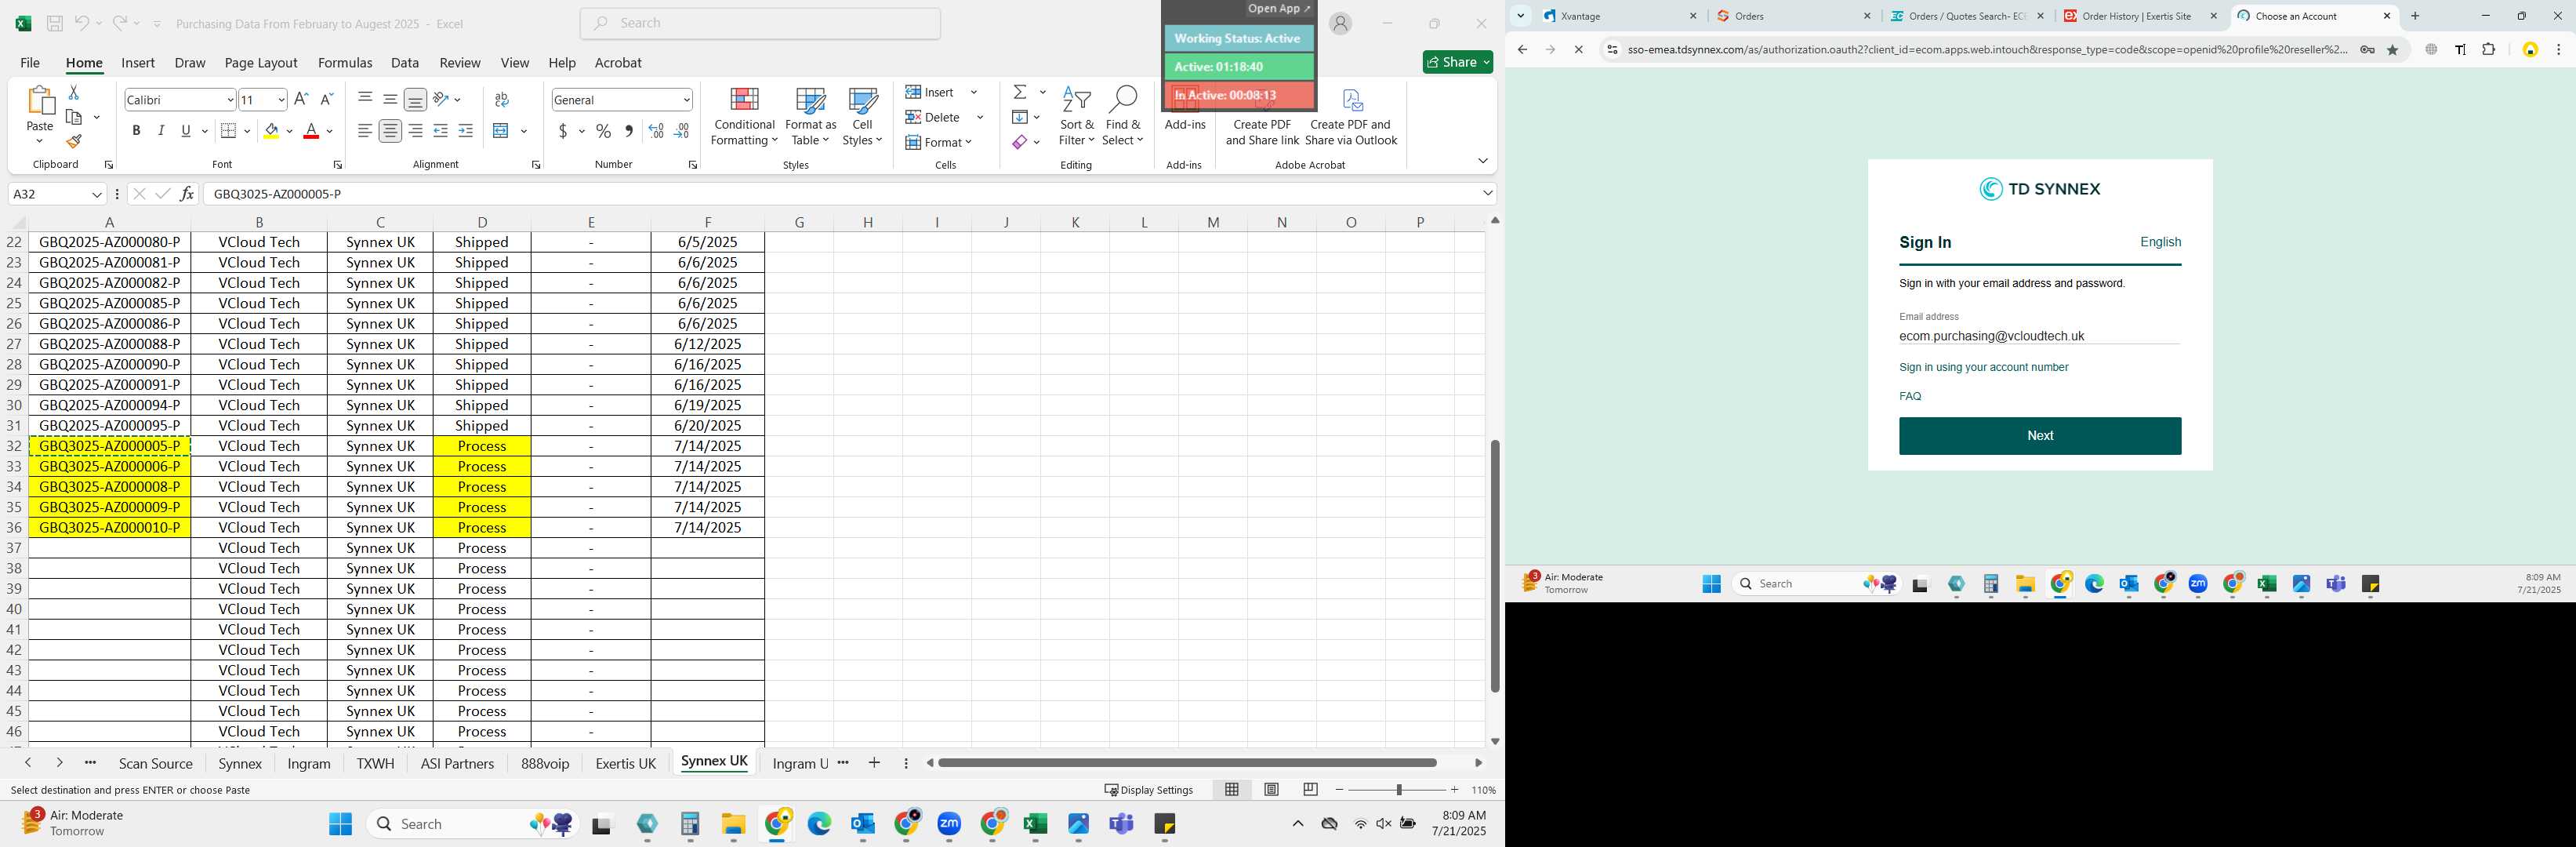Apply Accounting Number Format dollar icon

pyautogui.click(x=563, y=131)
